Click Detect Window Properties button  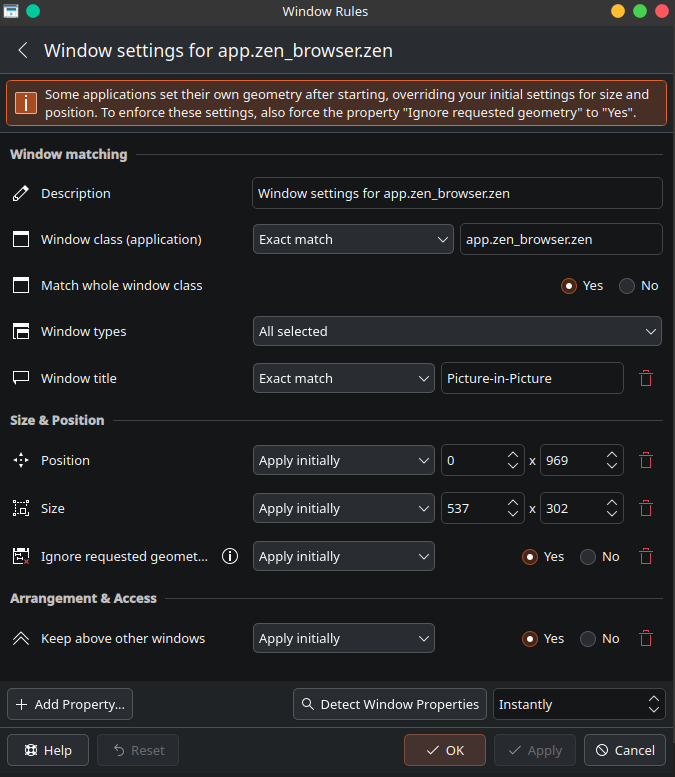point(390,704)
